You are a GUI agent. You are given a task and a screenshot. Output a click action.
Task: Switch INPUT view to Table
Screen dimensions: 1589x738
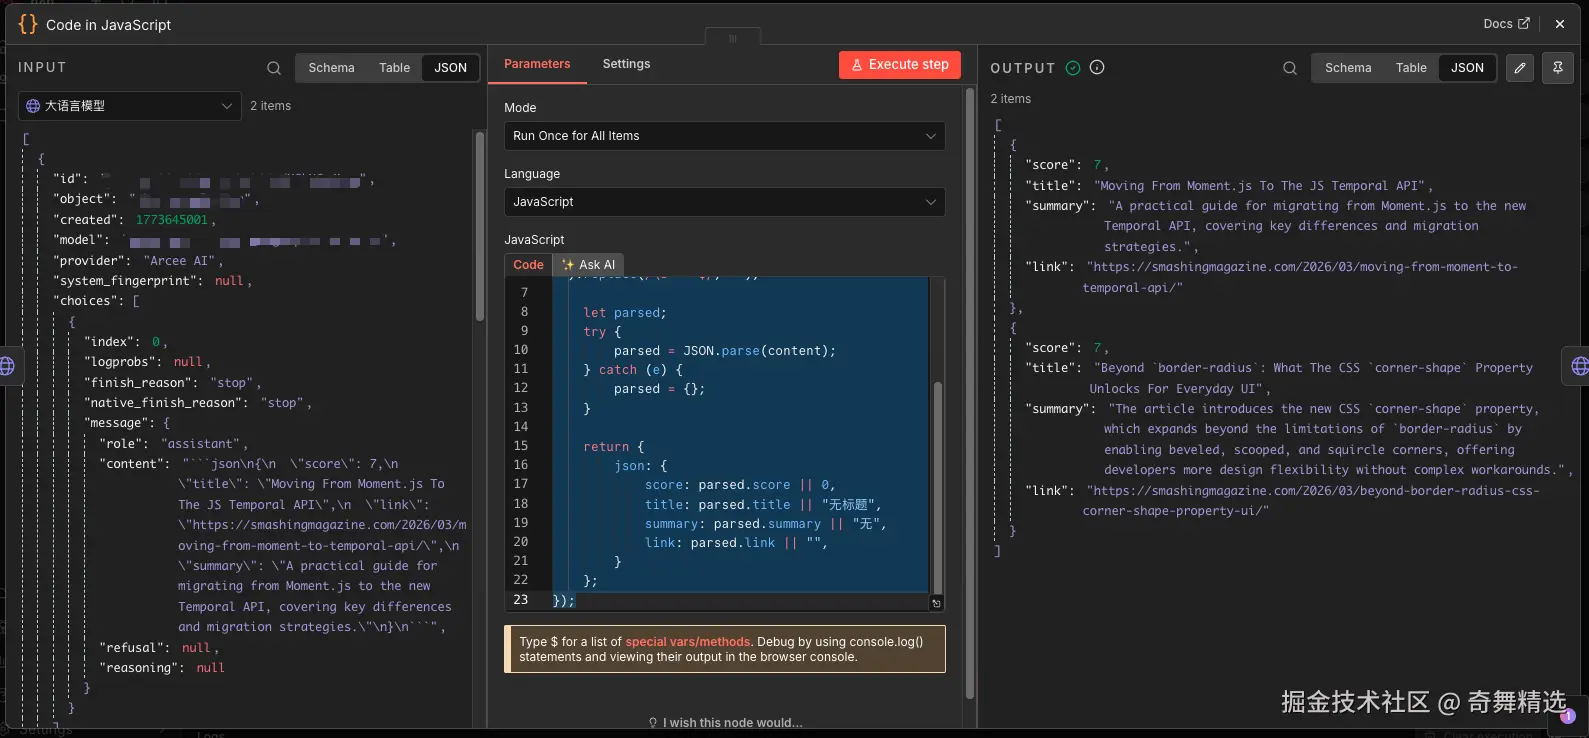[394, 68]
